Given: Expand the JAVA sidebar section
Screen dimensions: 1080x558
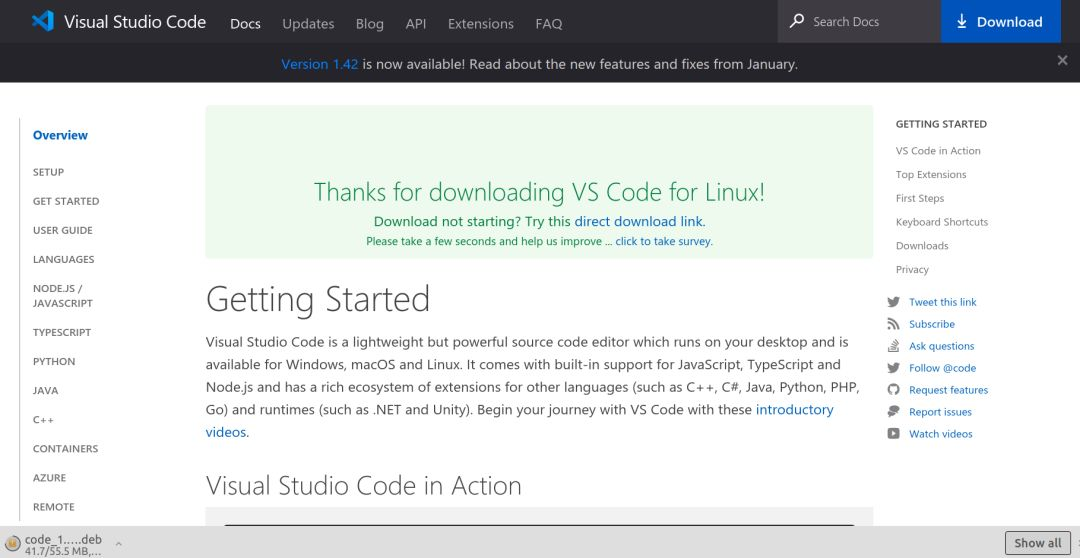Looking at the screenshot, I should (45, 390).
